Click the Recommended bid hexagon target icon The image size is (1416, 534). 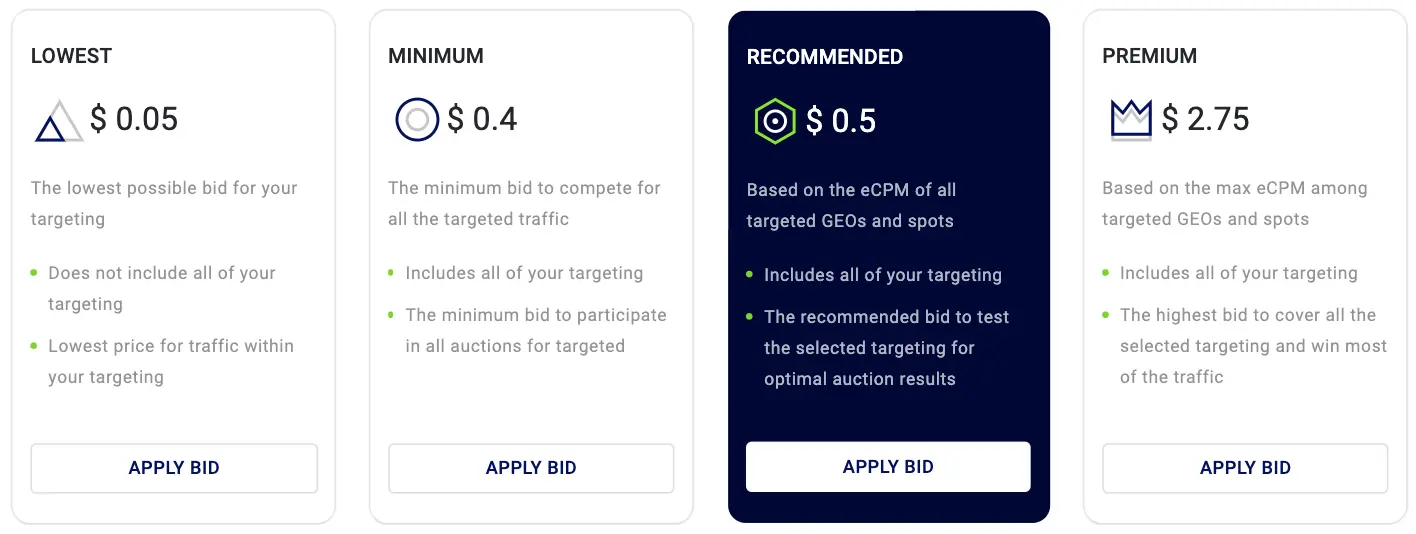click(774, 121)
